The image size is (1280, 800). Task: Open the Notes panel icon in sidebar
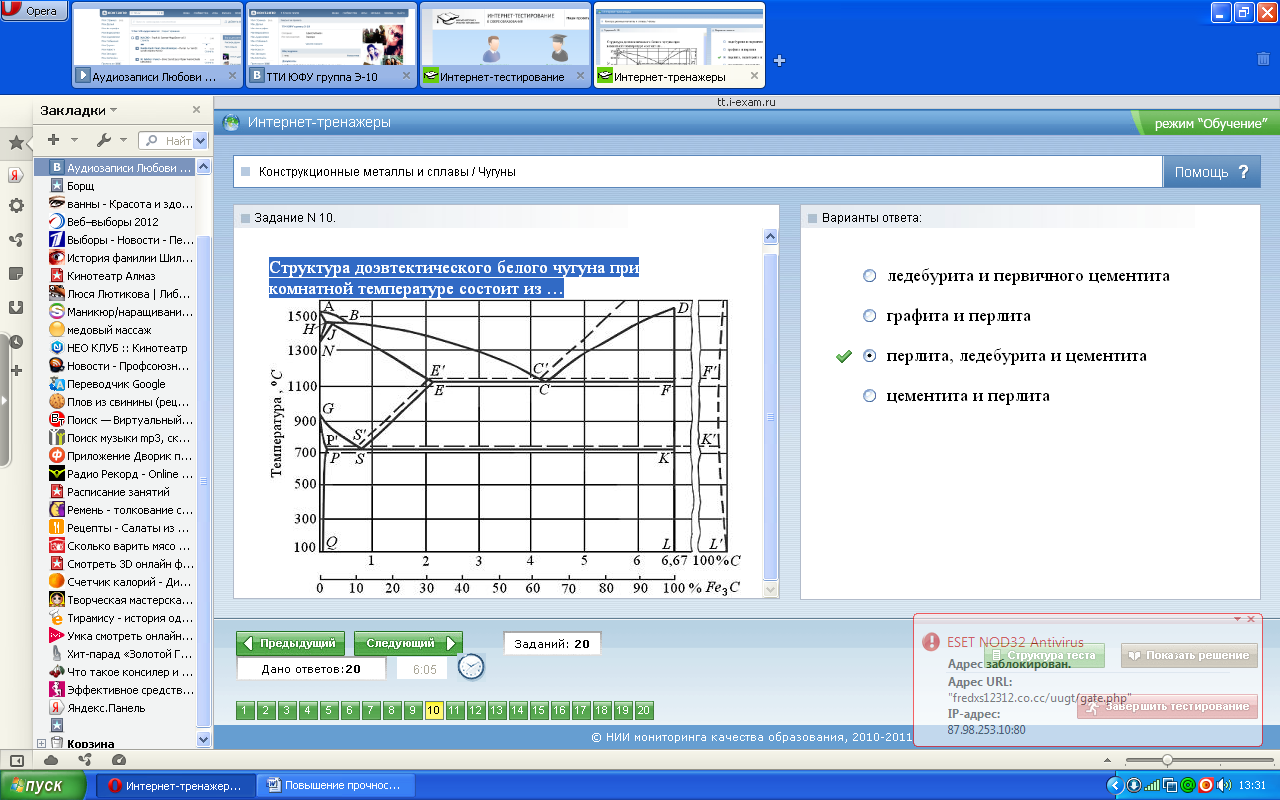click(x=16, y=273)
